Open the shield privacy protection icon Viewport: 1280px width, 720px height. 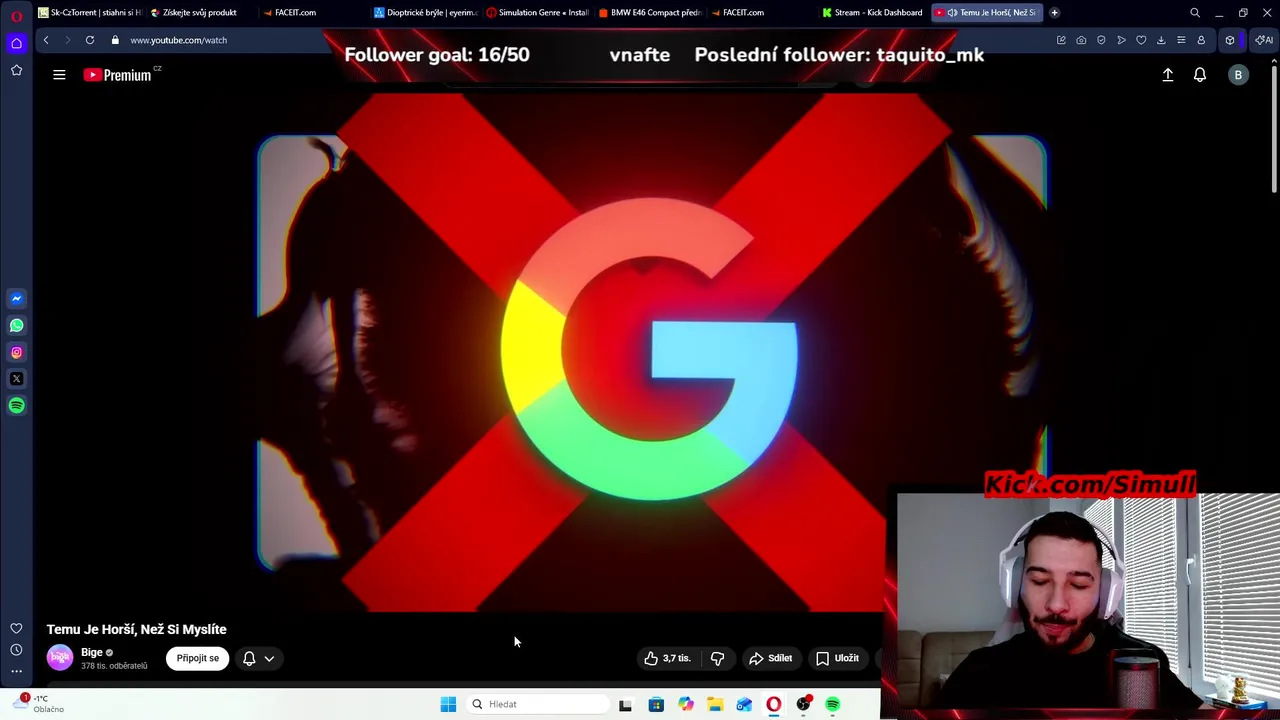point(1101,40)
